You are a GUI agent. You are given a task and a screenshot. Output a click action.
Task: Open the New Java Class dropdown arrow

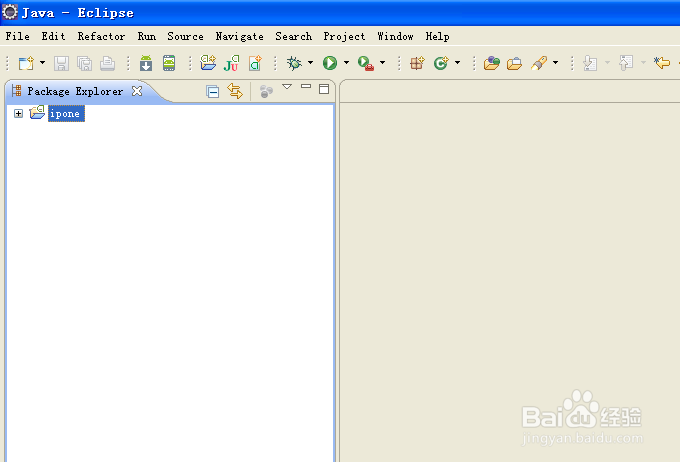coord(458,63)
